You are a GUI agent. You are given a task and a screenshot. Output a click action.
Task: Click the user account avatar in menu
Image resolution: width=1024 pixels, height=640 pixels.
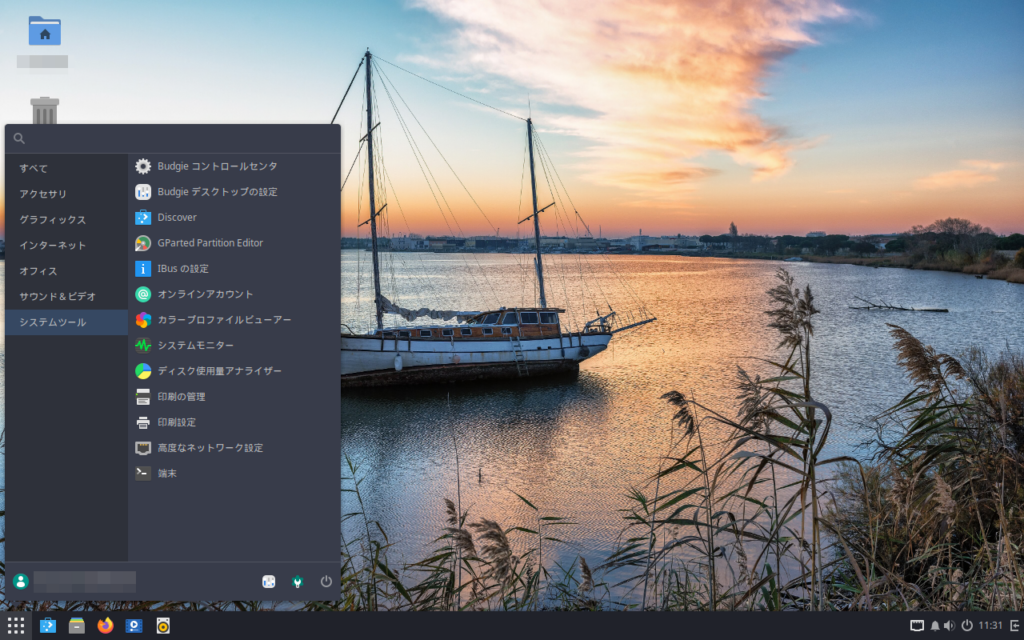pyautogui.click(x=21, y=581)
